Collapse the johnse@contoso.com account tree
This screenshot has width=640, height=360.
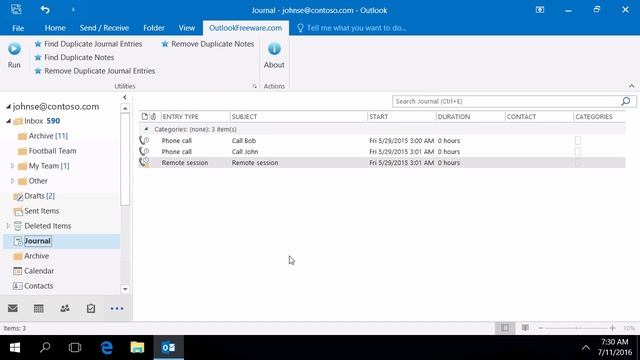(x=8, y=107)
